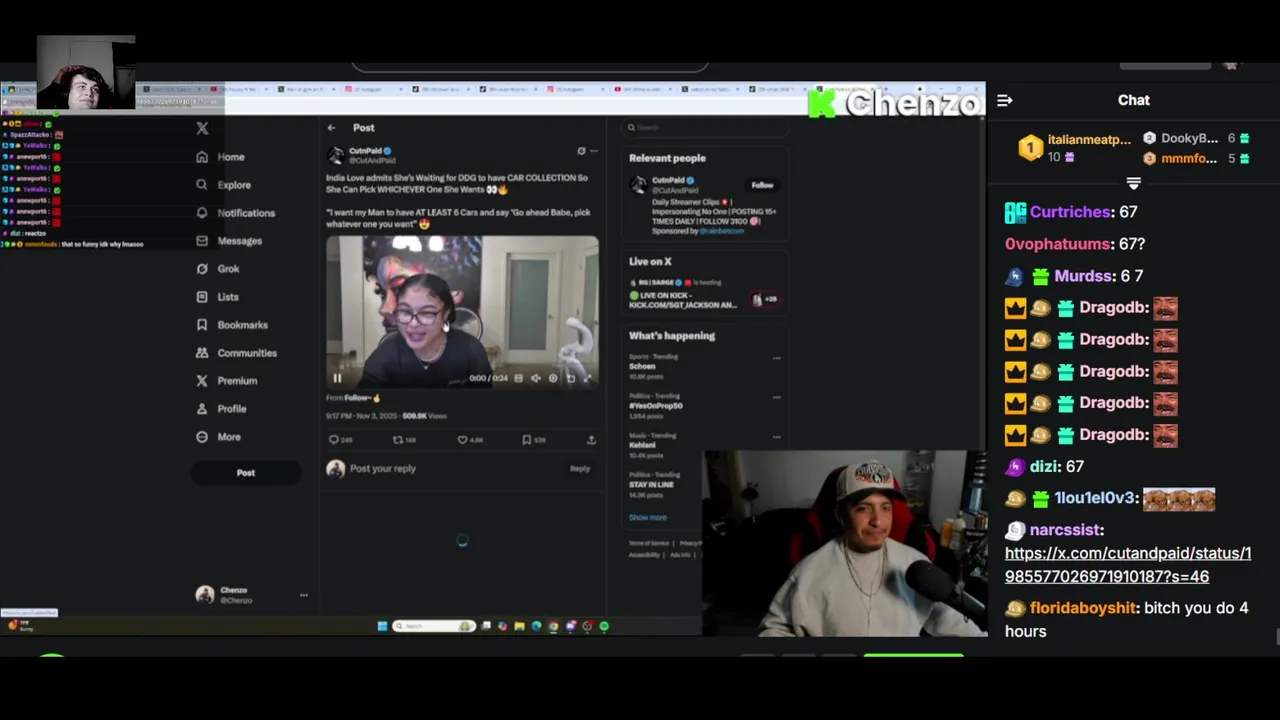Open the Windows Start button

[382, 627]
